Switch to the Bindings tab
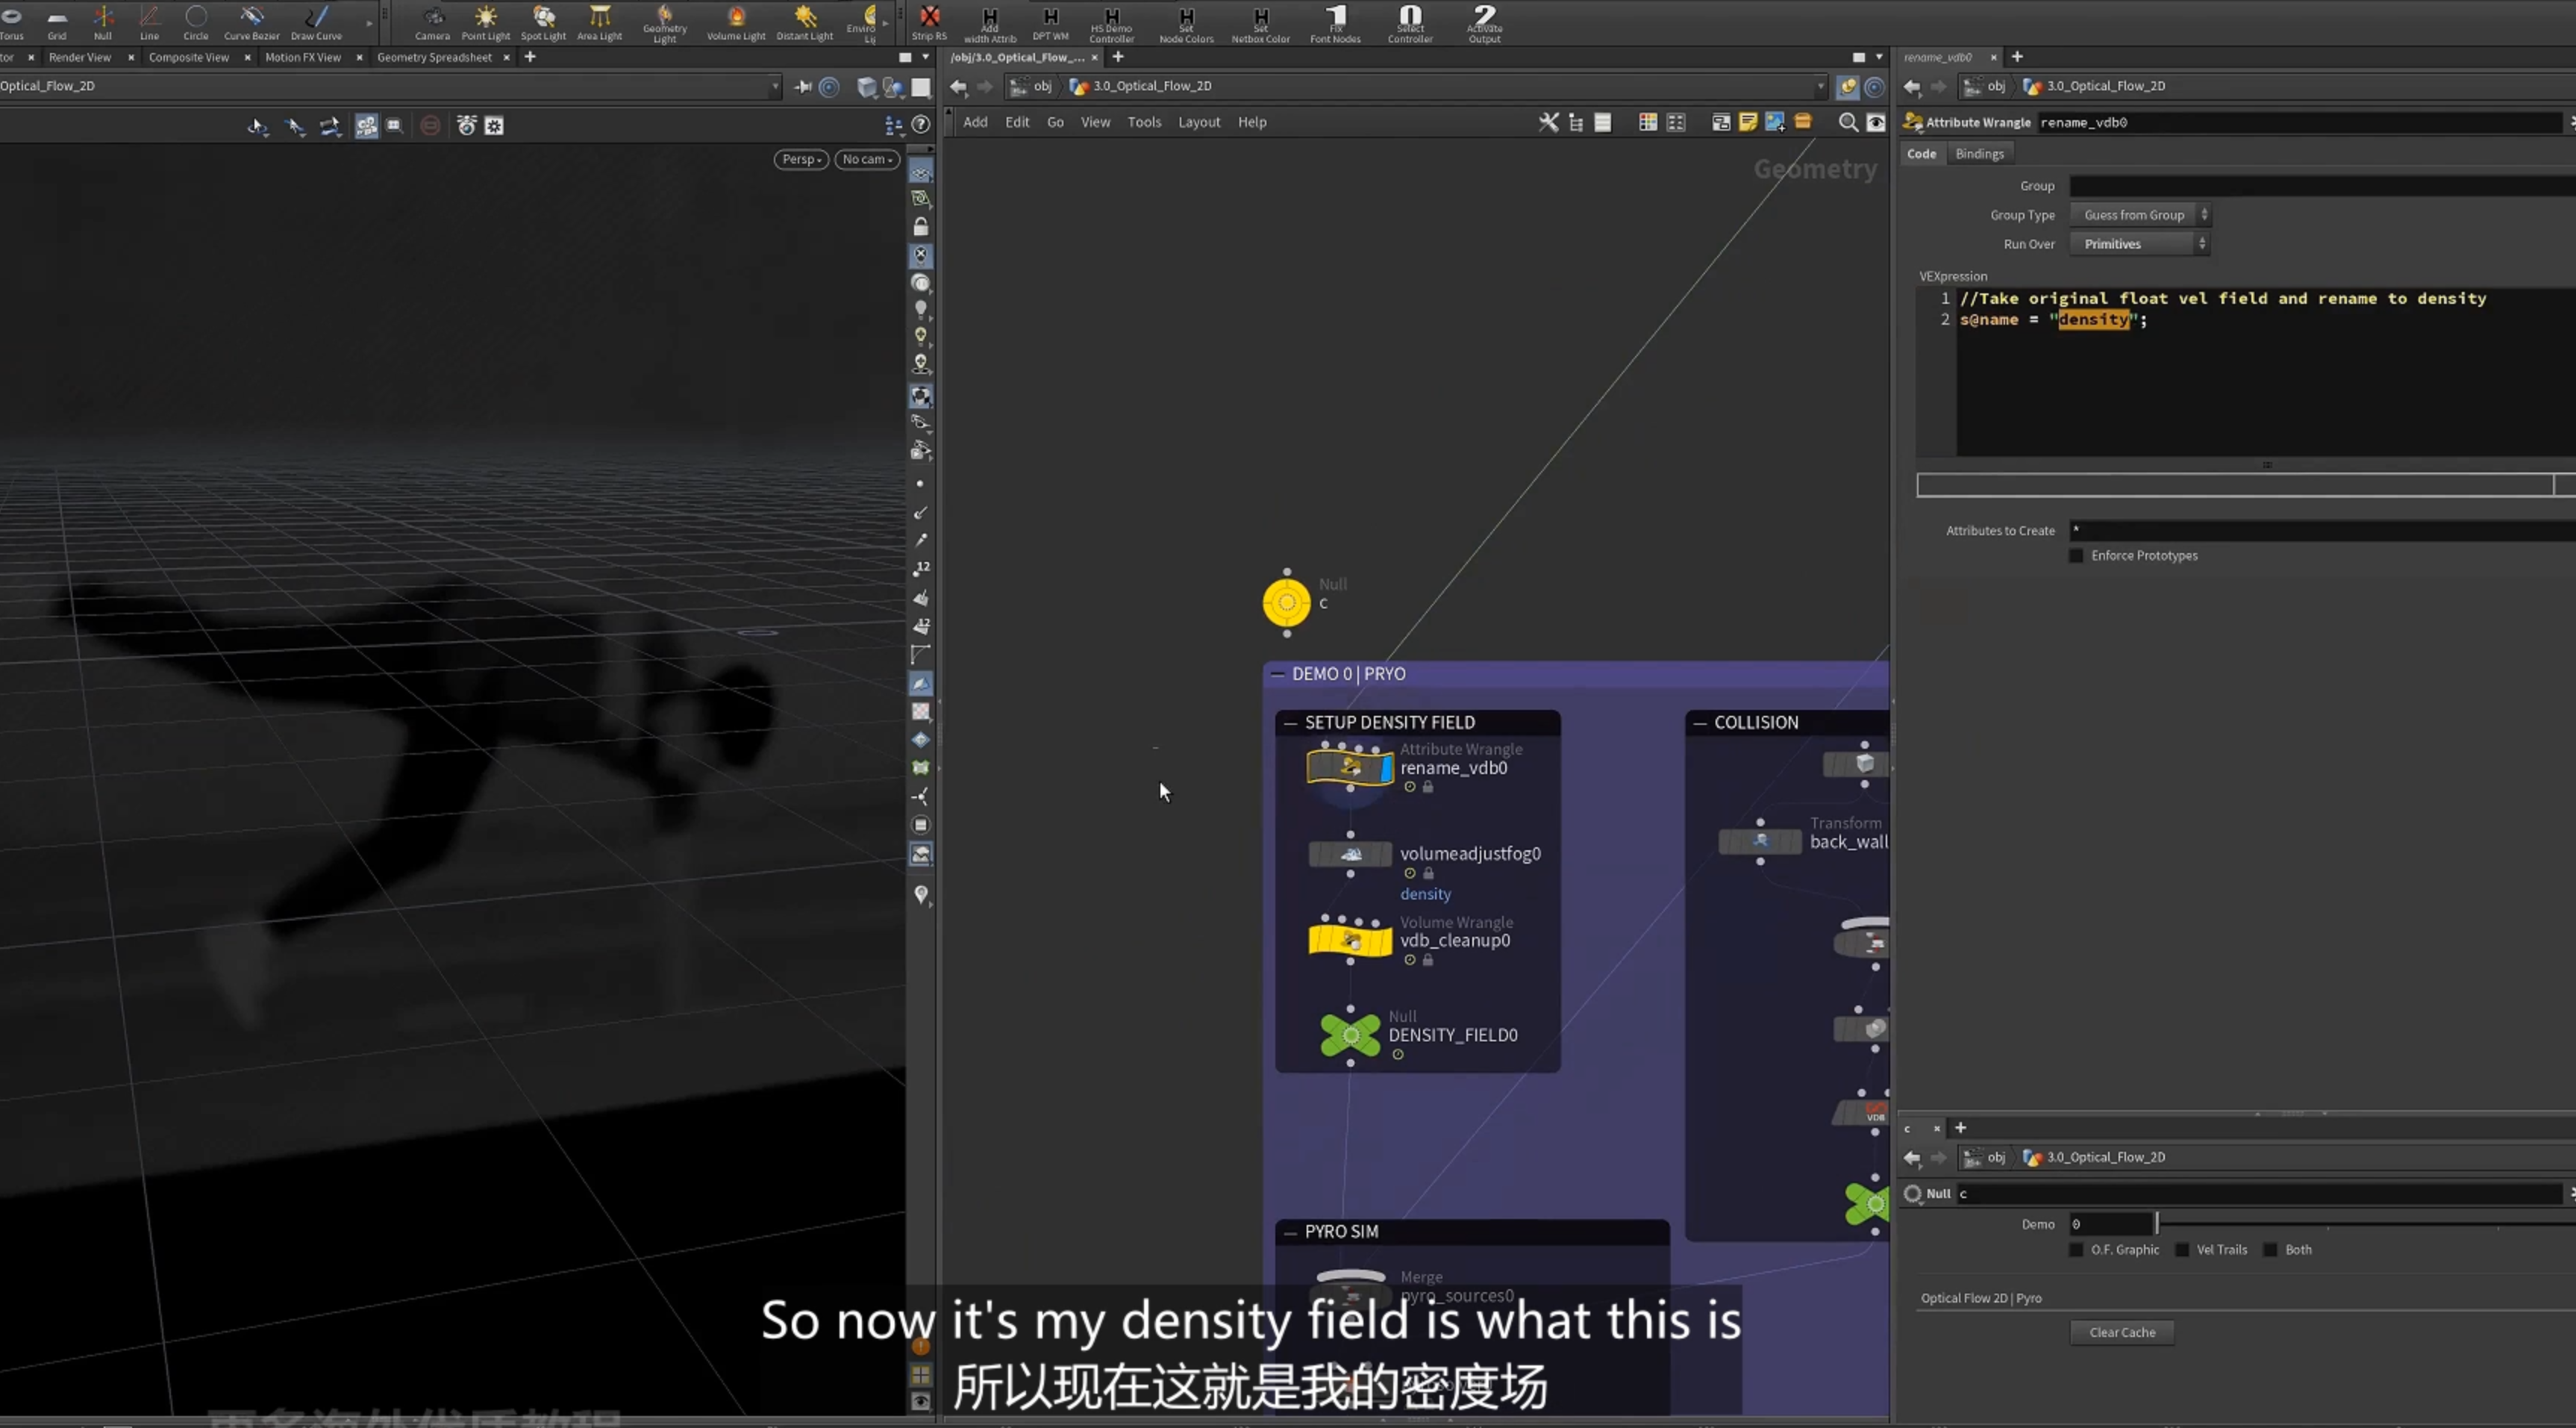Screen dimensions: 2576x1428 [x=1979, y=154]
